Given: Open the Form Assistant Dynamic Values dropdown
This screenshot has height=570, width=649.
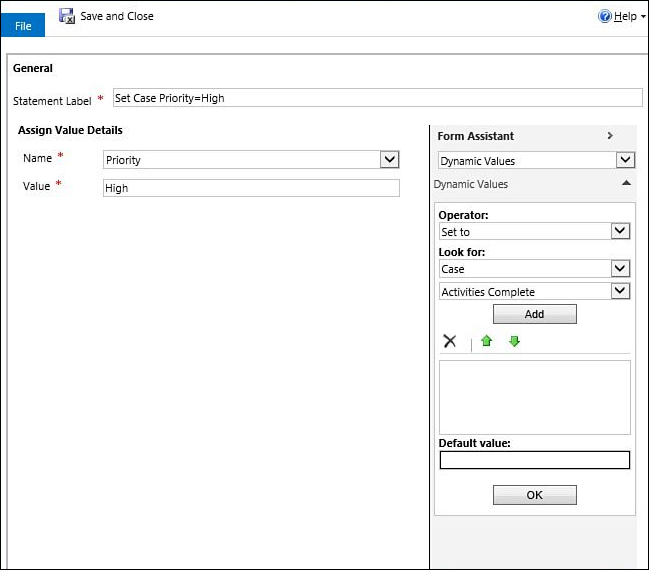Looking at the screenshot, I should pyautogui.click(x=625, y=160).
